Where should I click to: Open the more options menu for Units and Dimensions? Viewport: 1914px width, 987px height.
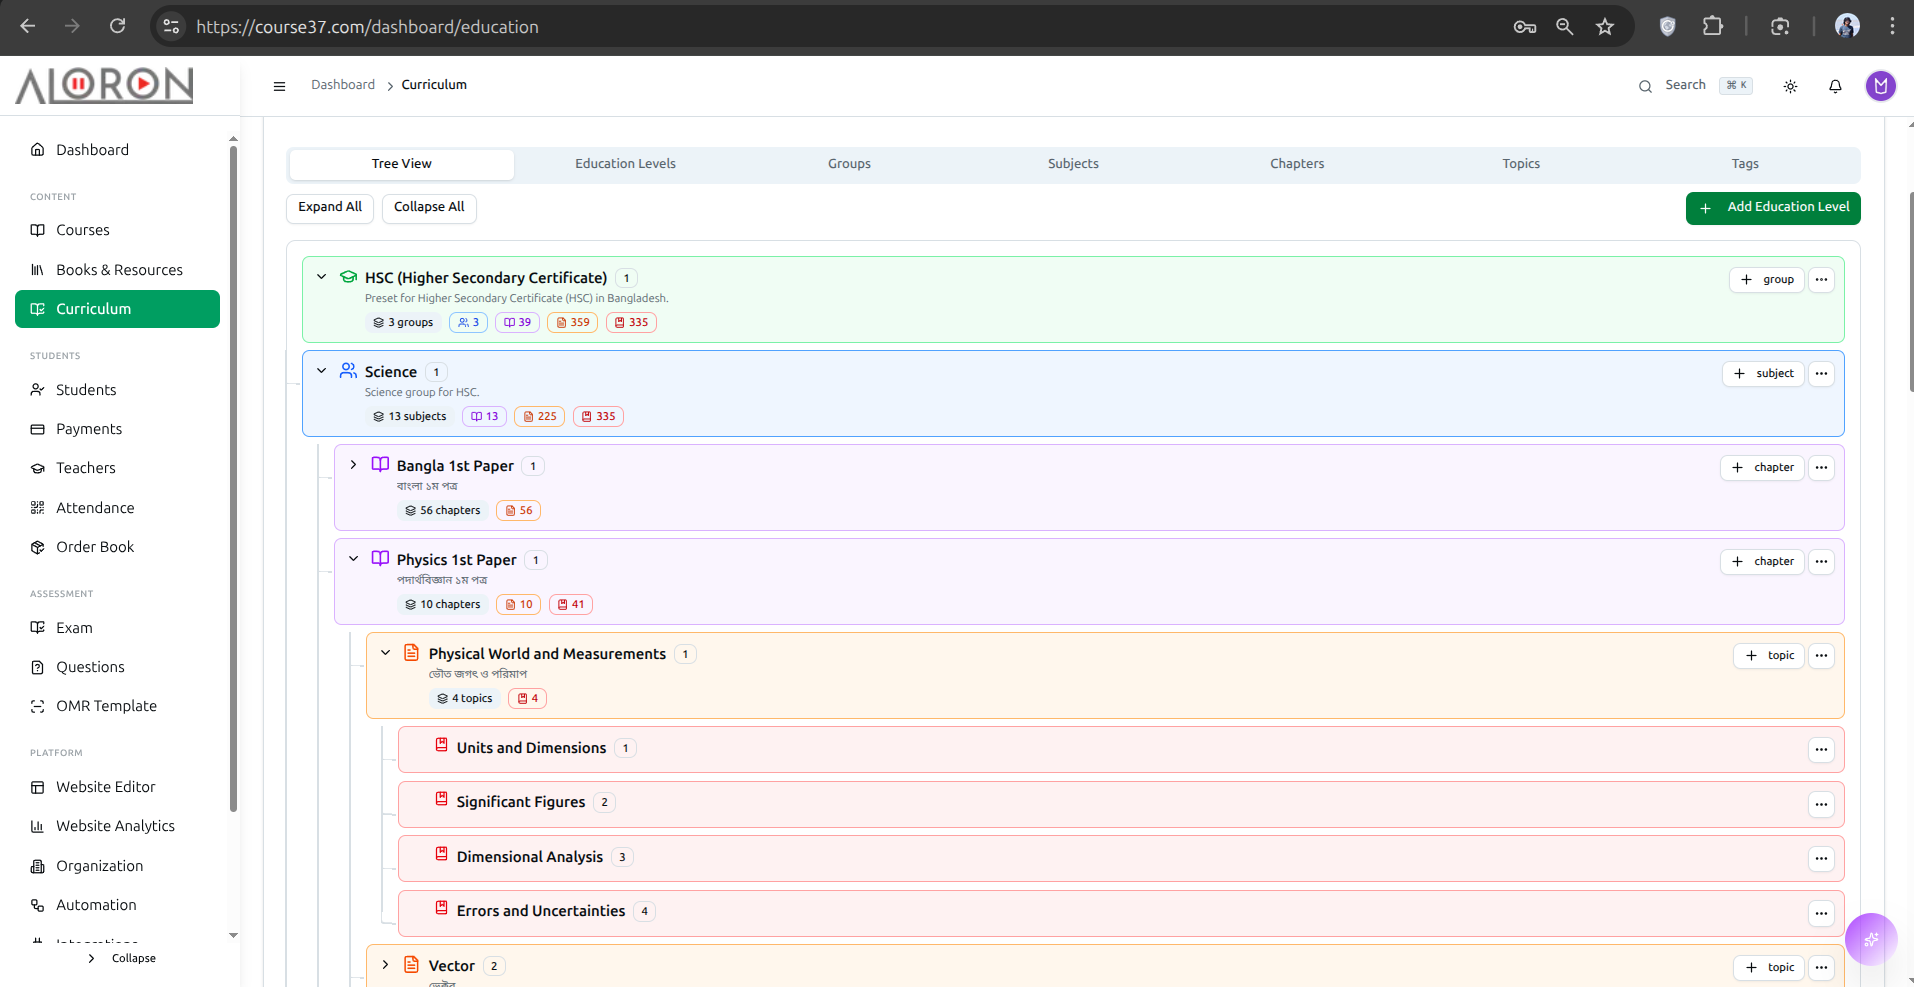[x=1821, y=750]
